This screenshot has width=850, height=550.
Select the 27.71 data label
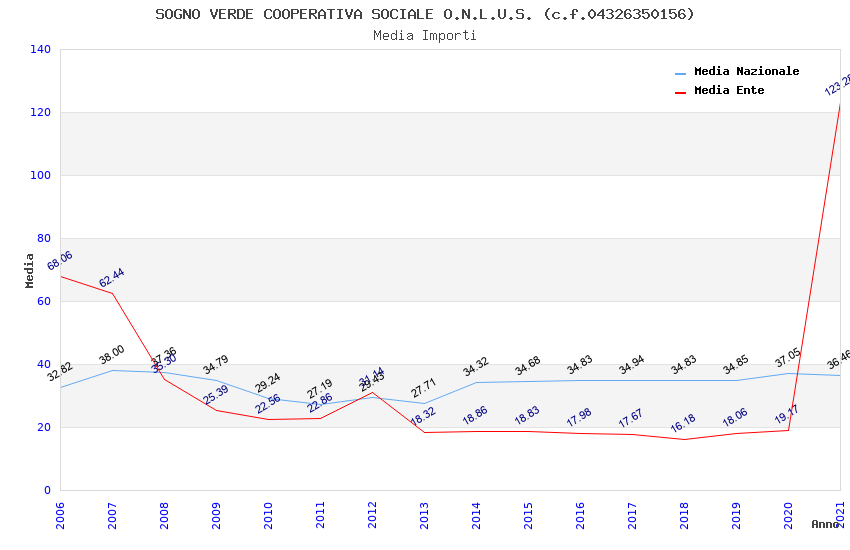click(423, 388)
